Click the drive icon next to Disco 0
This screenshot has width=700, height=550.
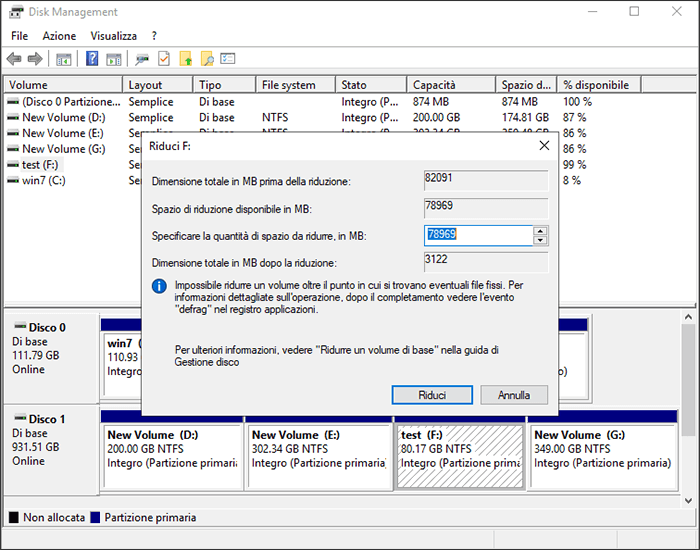pyautogui.click(x=20, y=325)
